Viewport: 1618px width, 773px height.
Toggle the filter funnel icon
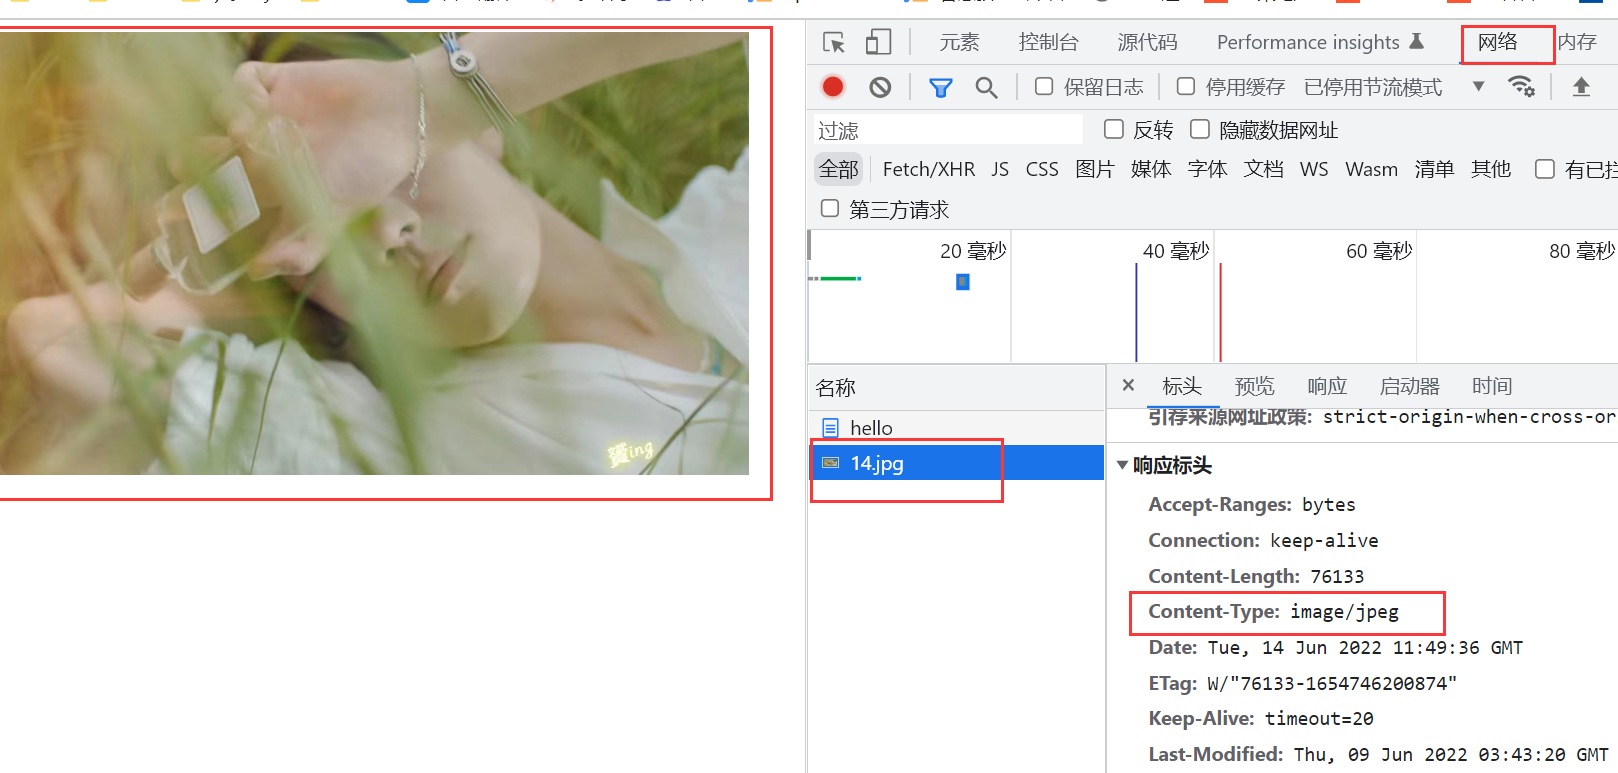click(x=940, y=88)
